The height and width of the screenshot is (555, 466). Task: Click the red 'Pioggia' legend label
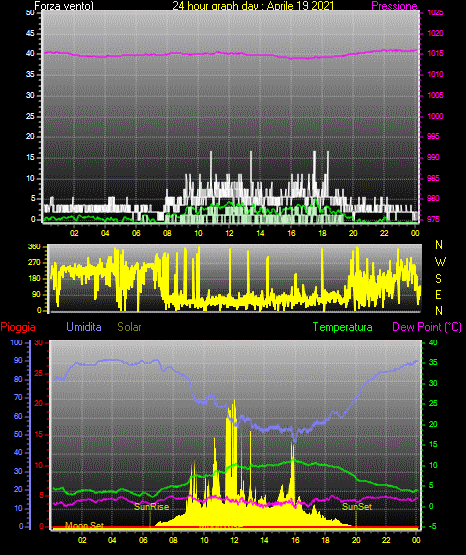point(18,327)
